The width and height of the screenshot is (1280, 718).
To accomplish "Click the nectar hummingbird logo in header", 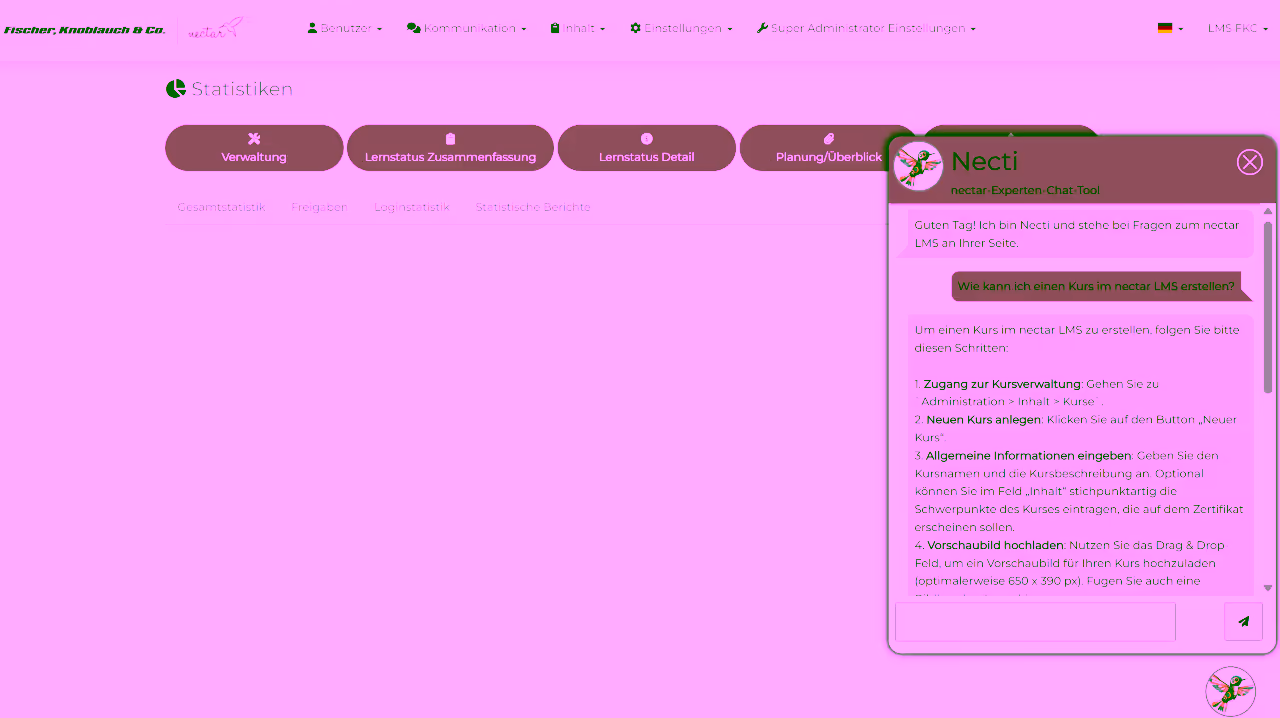I will tap(215, 28).
